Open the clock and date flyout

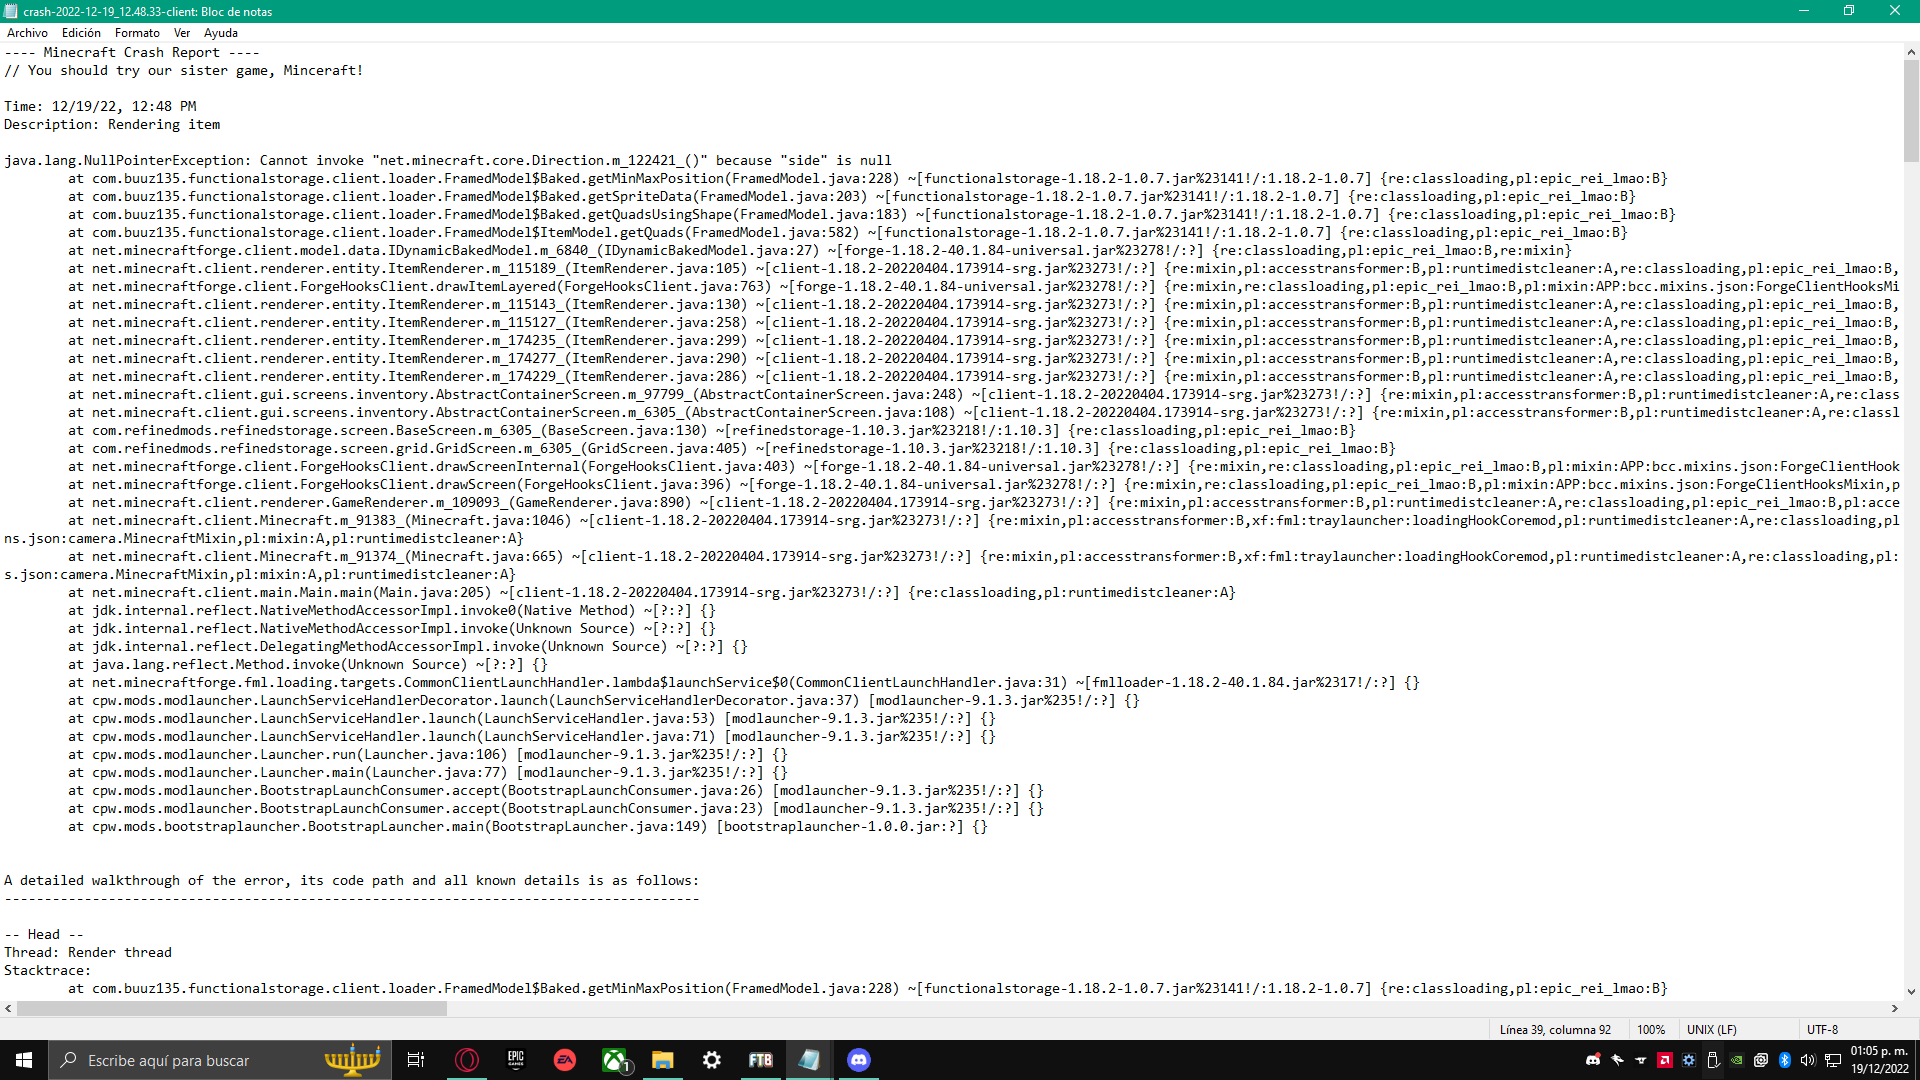(x=1879, y=1060)
